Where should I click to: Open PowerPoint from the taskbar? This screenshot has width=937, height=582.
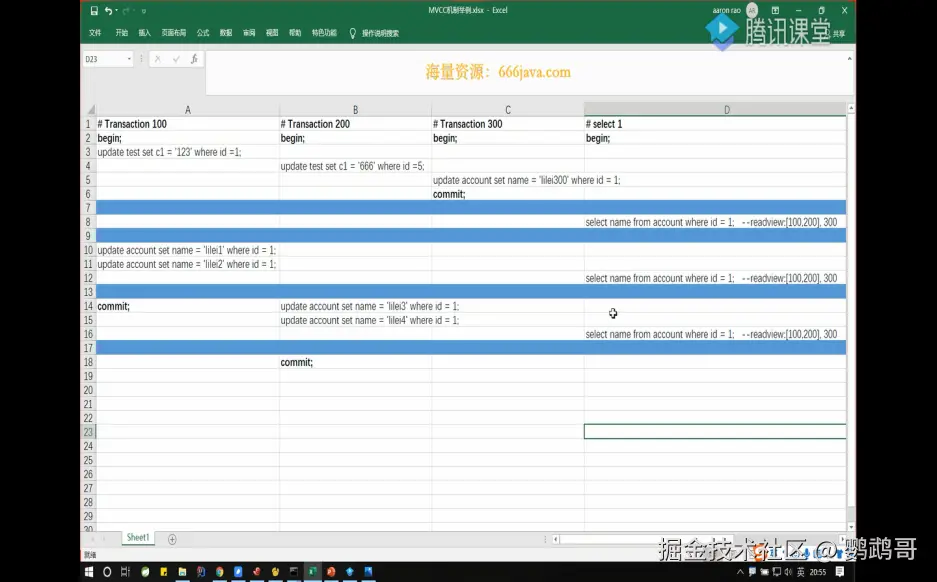click(331, 572)
